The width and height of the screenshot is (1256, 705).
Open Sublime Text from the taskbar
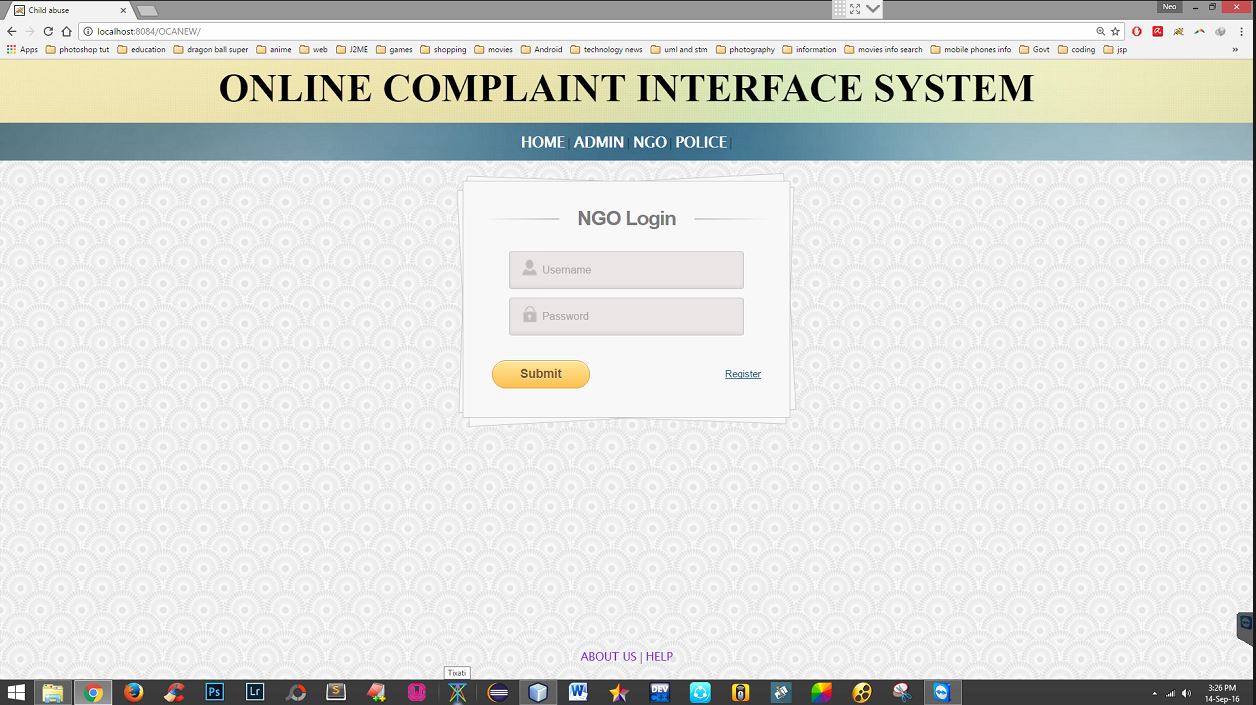pyautogui.click(x=336, y=692)
